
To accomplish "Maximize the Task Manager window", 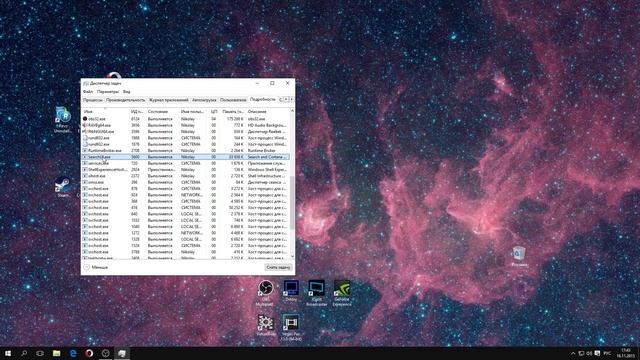I will pos(272,83).
